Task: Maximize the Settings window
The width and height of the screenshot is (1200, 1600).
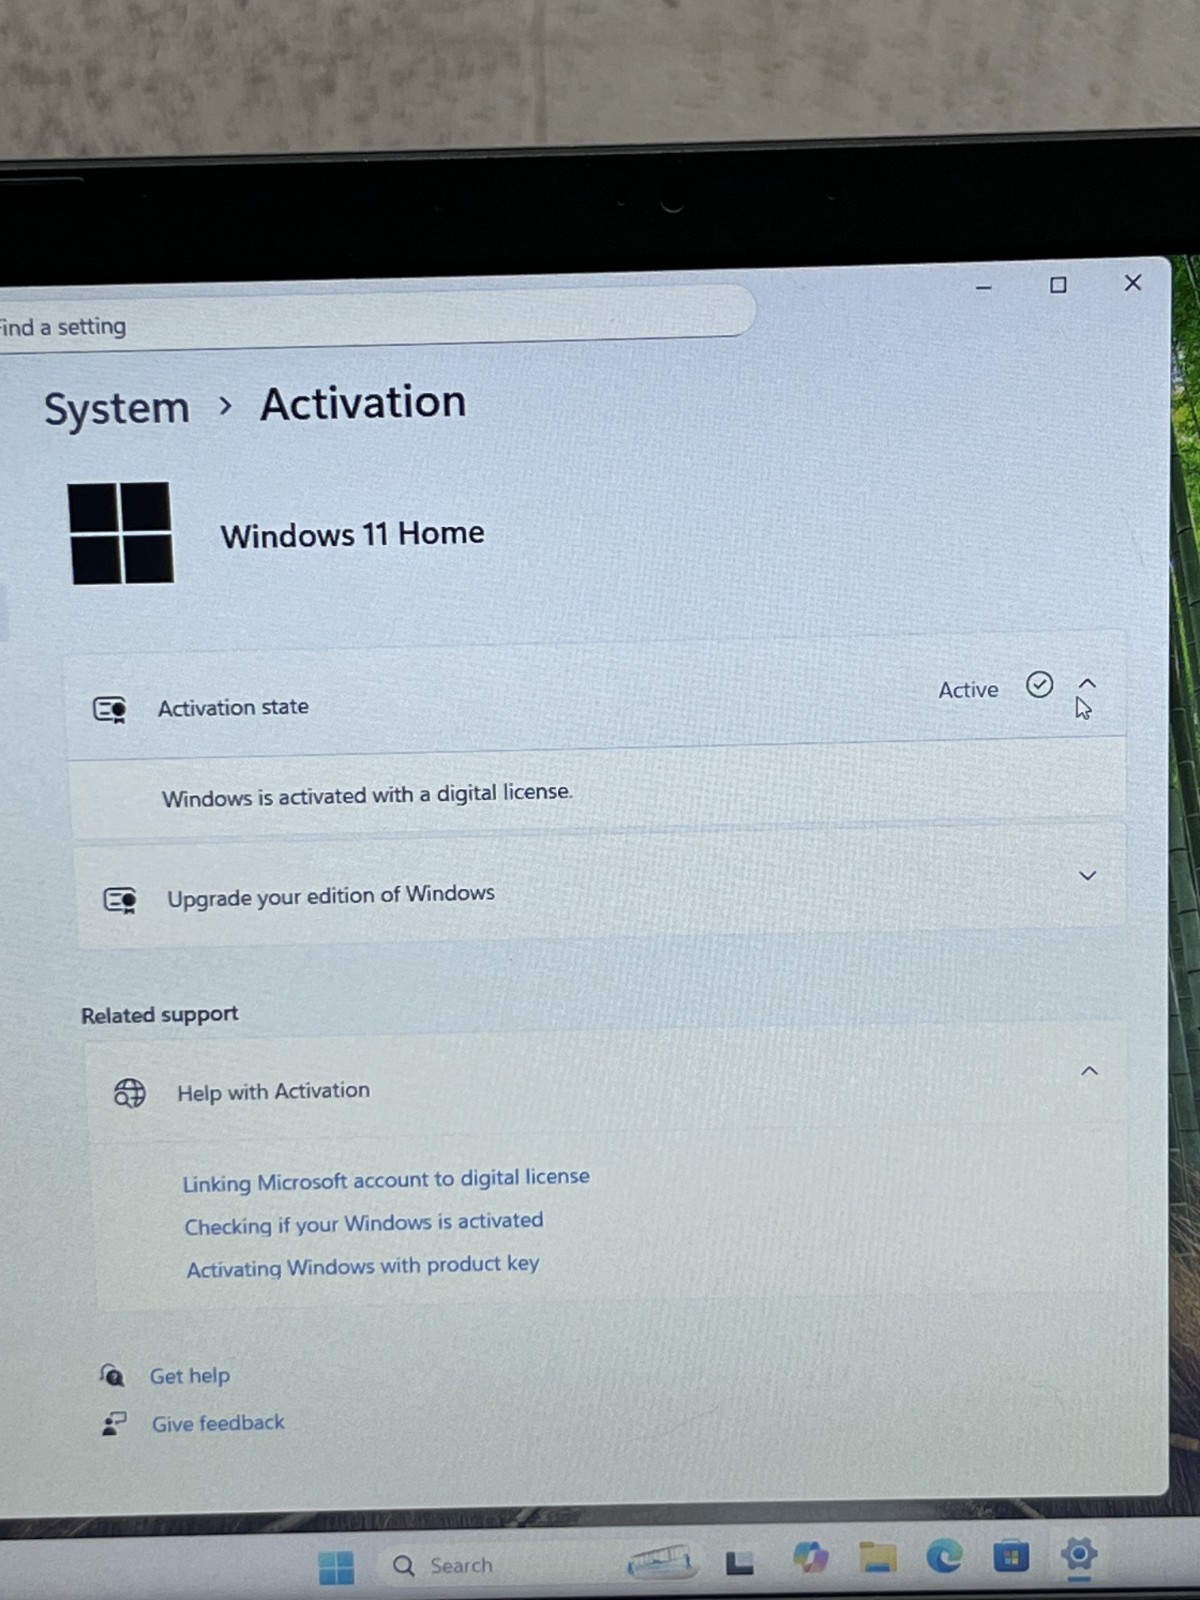Action: pyautogui.click(x=1058, y=285)
